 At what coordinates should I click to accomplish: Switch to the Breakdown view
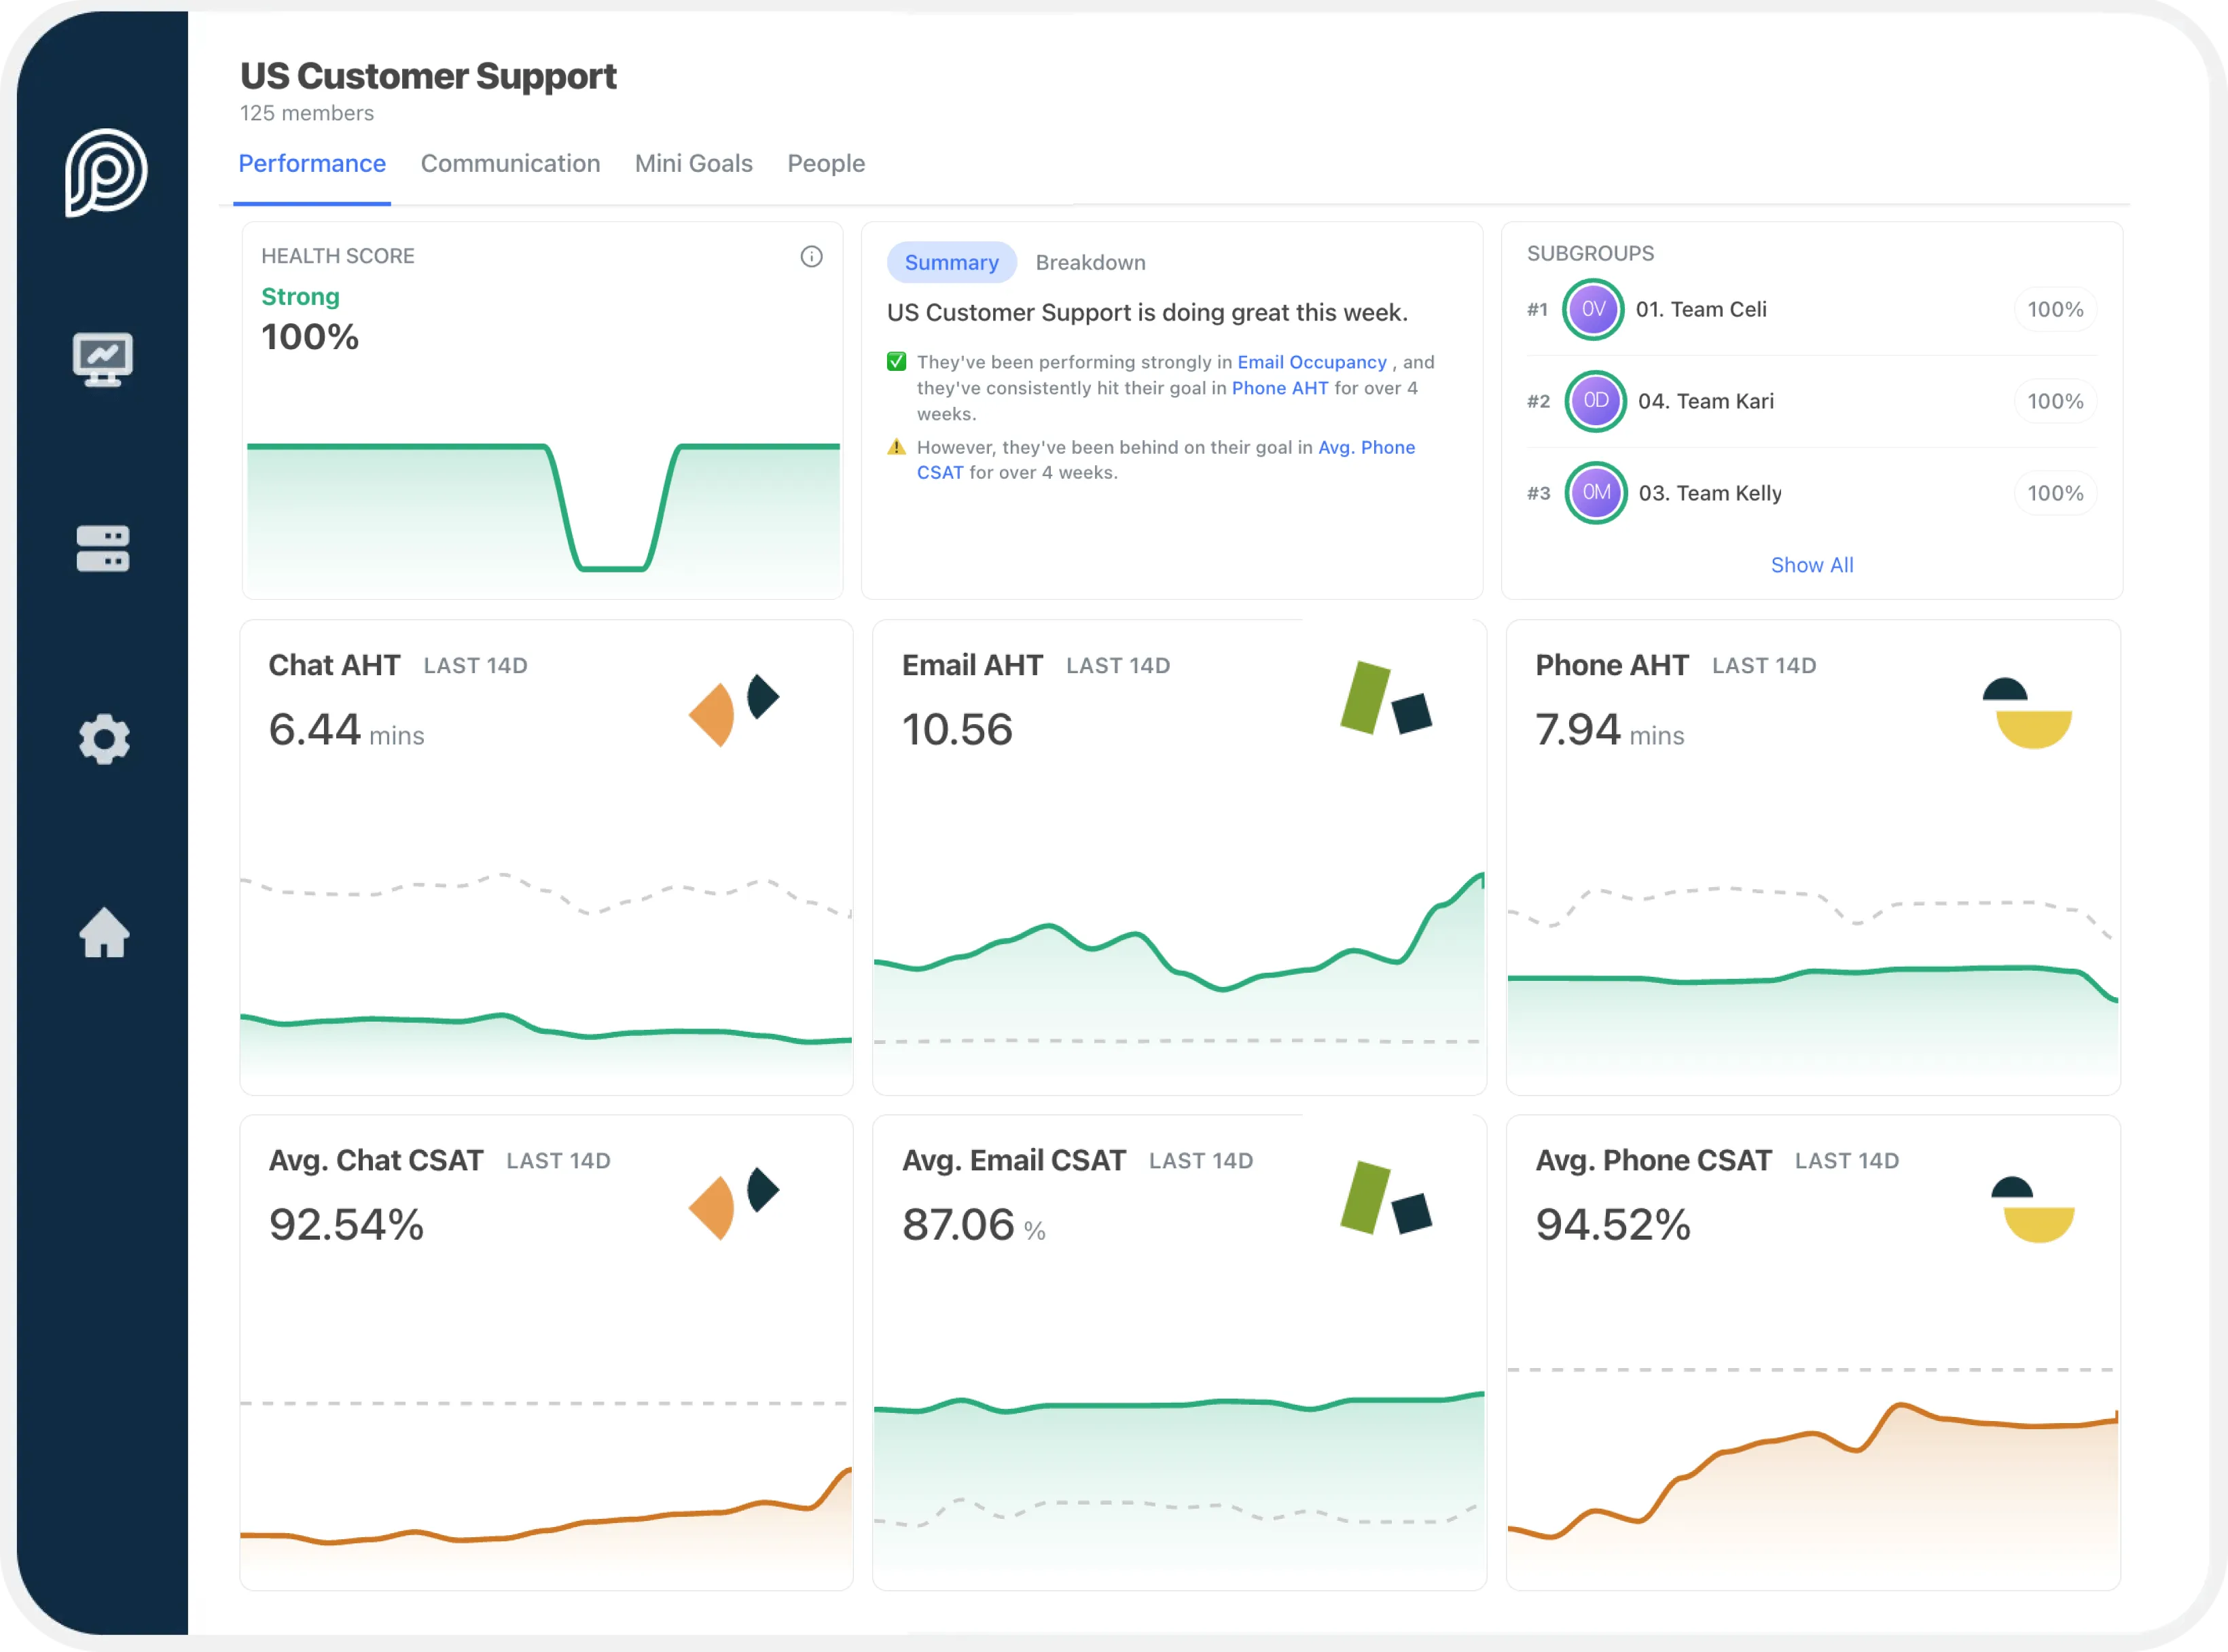1090,263
